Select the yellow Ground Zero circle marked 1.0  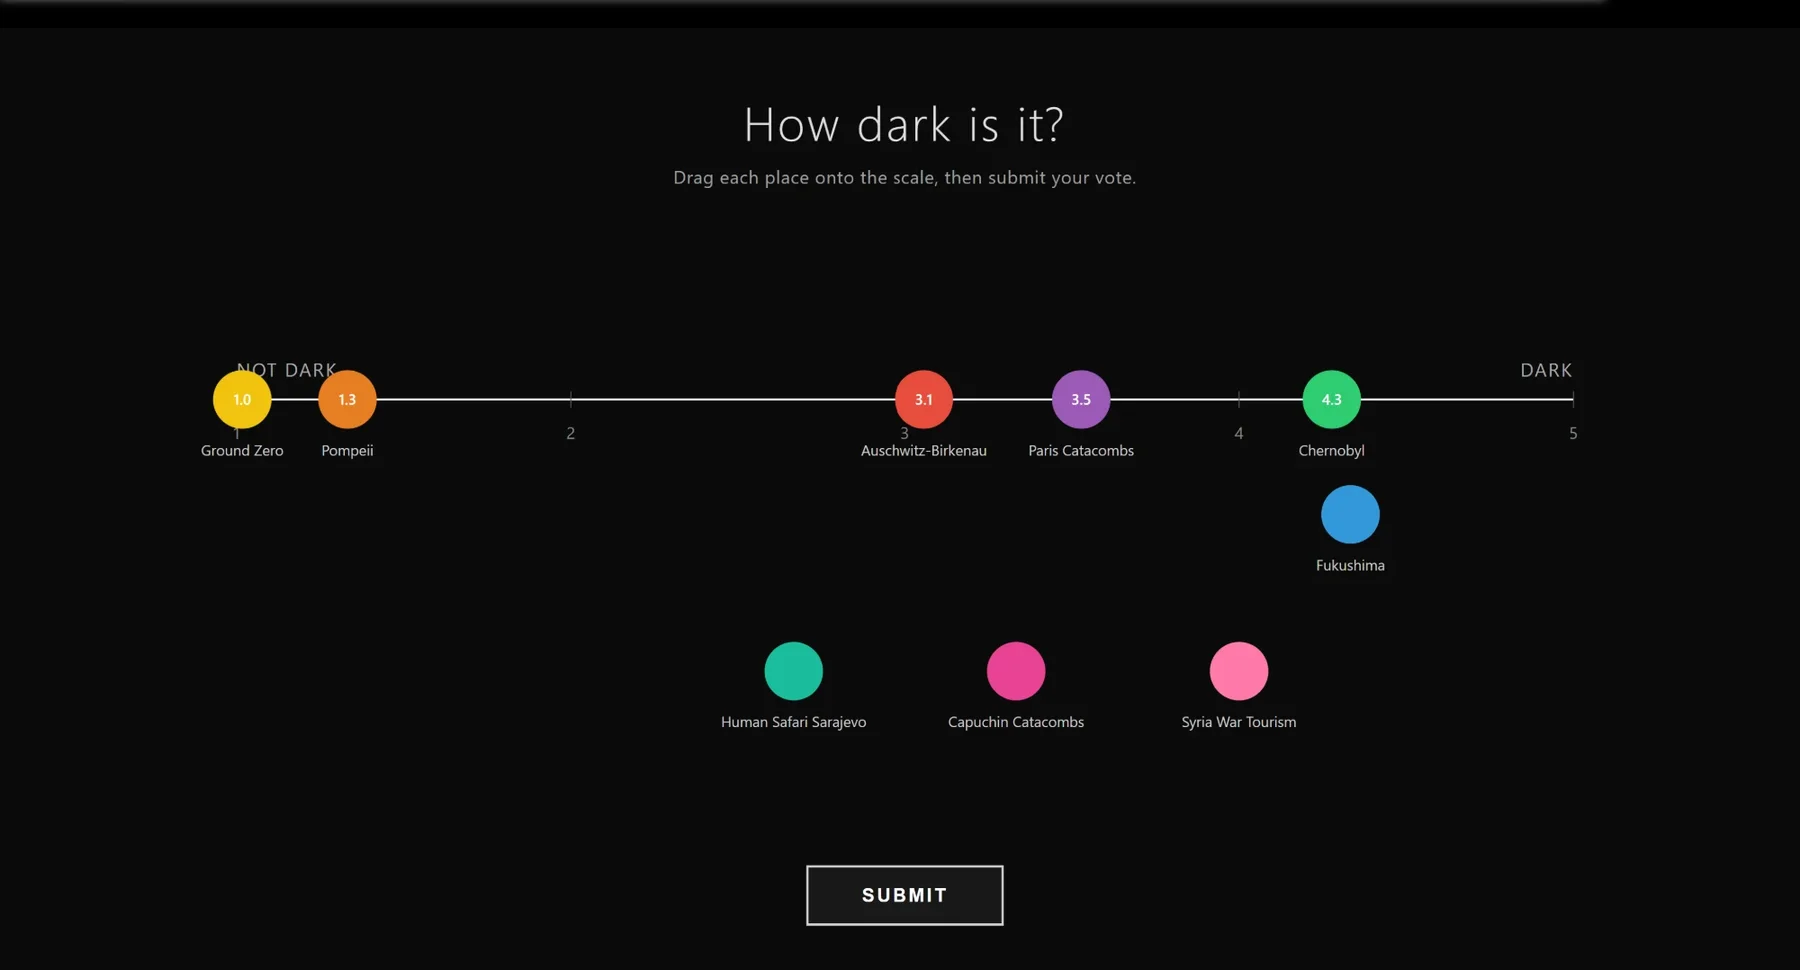coord(242,399)
